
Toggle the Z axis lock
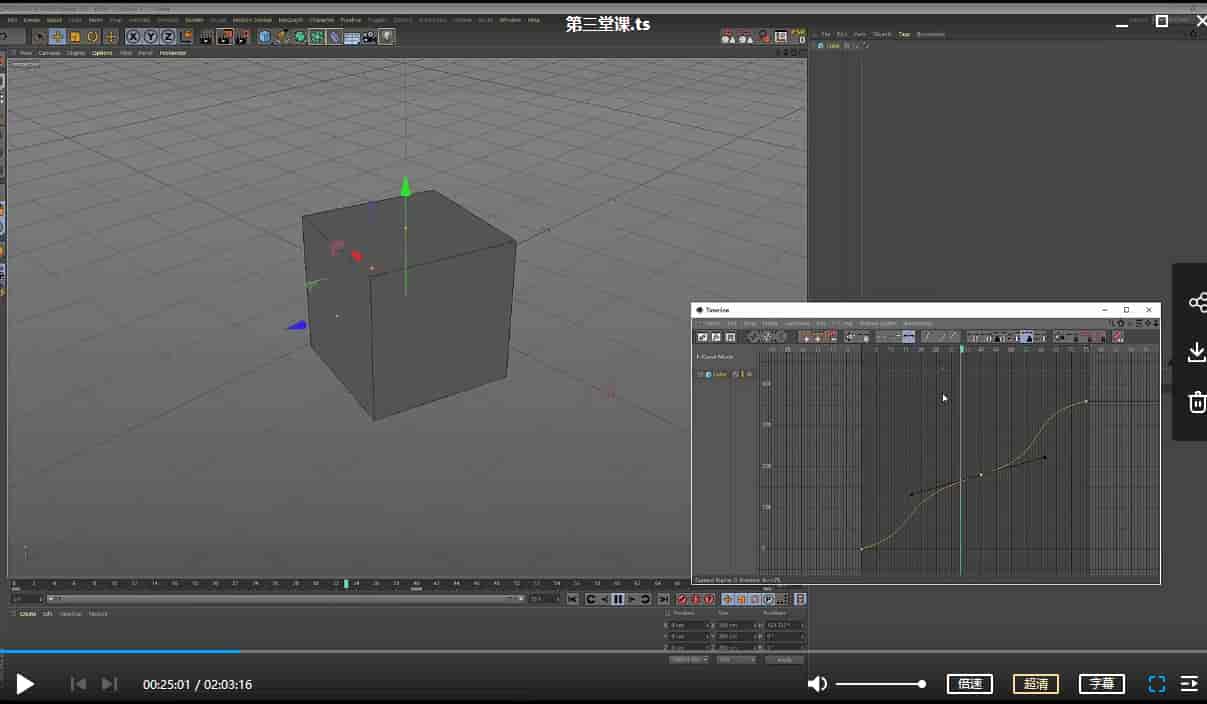(x=167, y=37)
